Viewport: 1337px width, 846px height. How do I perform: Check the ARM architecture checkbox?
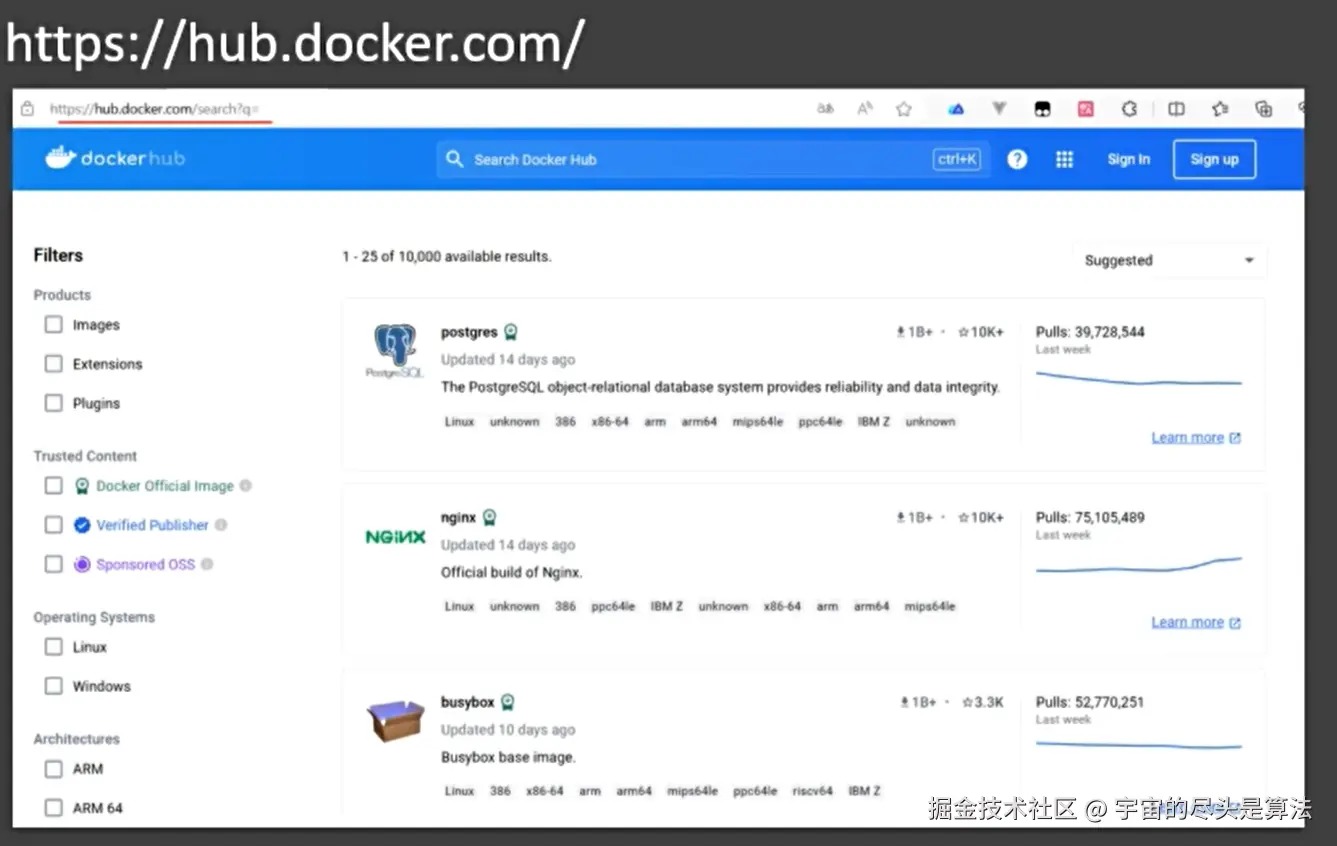(54, 769)
